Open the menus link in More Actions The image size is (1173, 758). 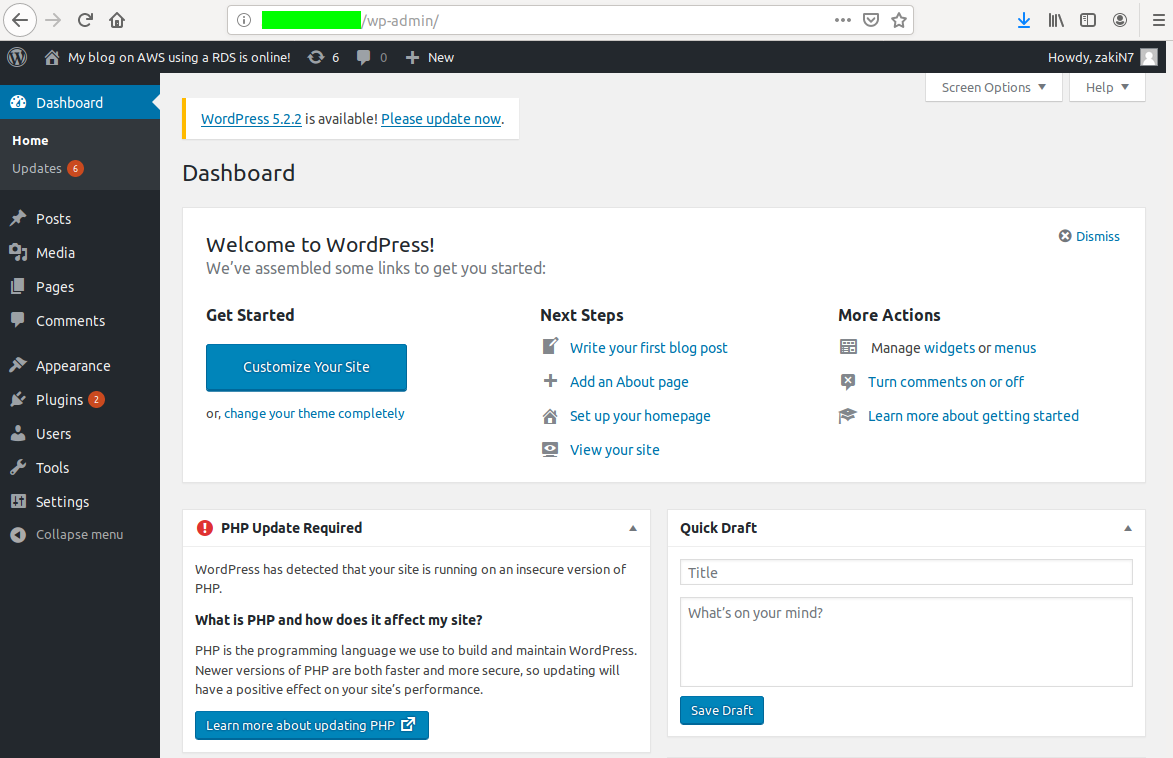click(x=1015, y=348)
